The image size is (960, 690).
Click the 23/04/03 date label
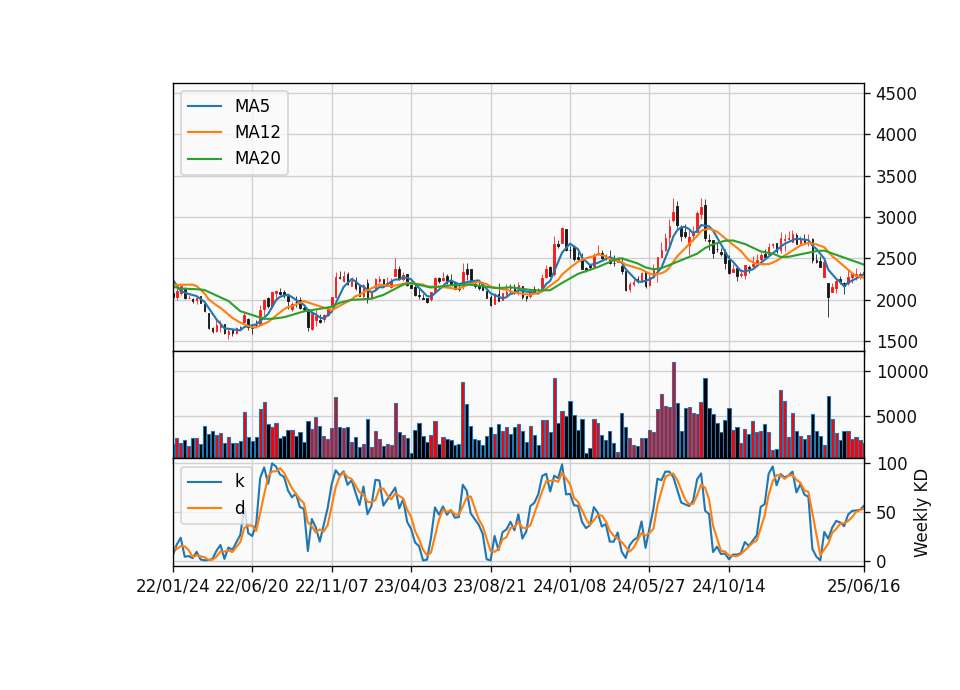tap(411, 586)
